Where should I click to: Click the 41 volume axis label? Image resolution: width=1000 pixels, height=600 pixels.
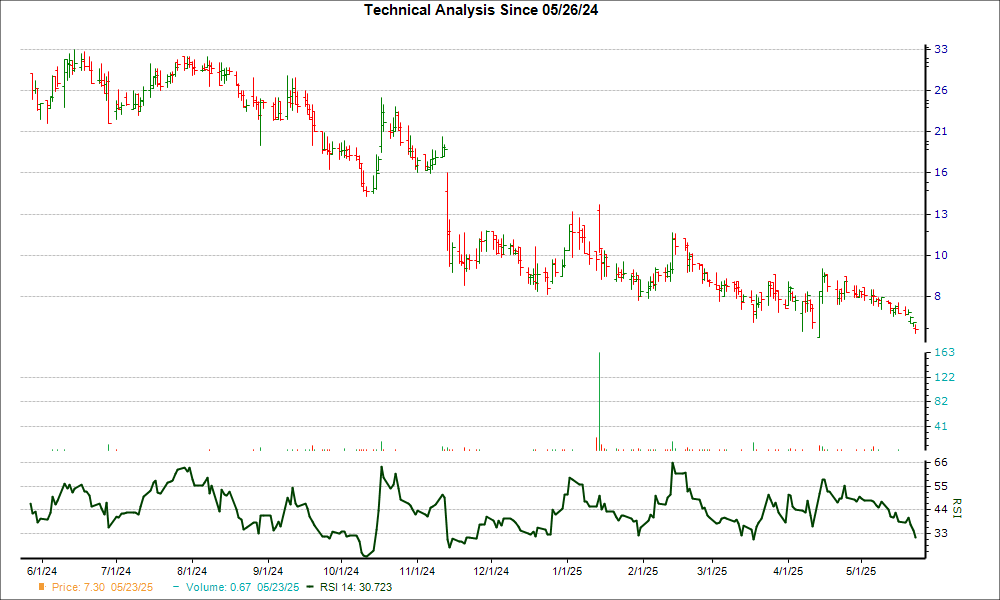point(941,427)
